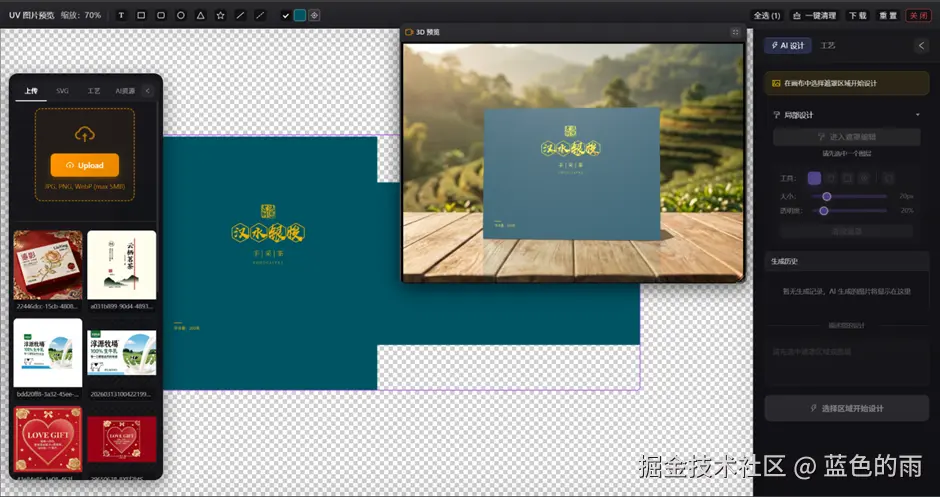Switch to the 工艺 tab in right panel
The width and height of the screenshot is (940, 497).
point(828,46)
